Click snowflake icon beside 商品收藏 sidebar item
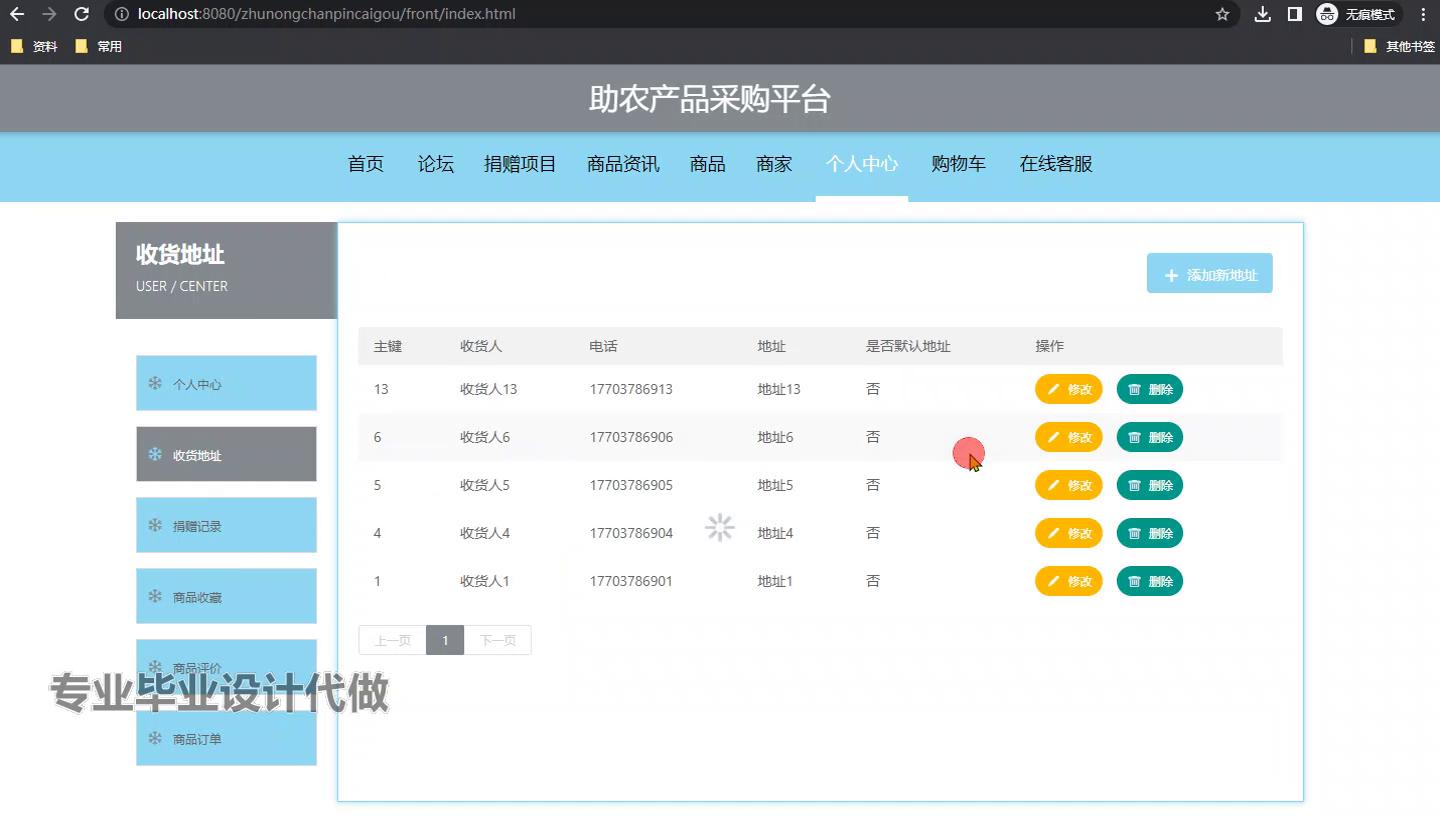Screen dimensions: 1440x816 [x=155, y=596]
